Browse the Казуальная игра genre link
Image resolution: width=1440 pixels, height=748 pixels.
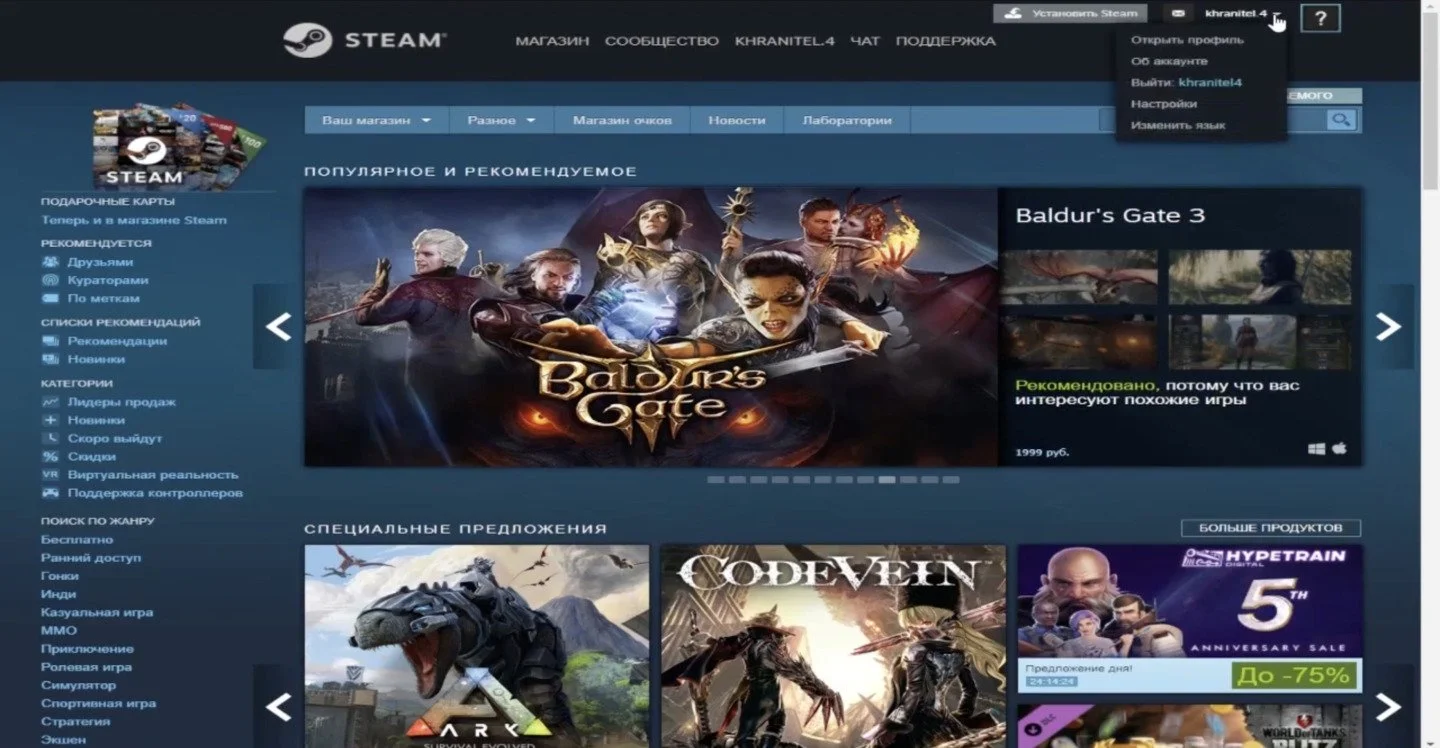tap(97, 612)
